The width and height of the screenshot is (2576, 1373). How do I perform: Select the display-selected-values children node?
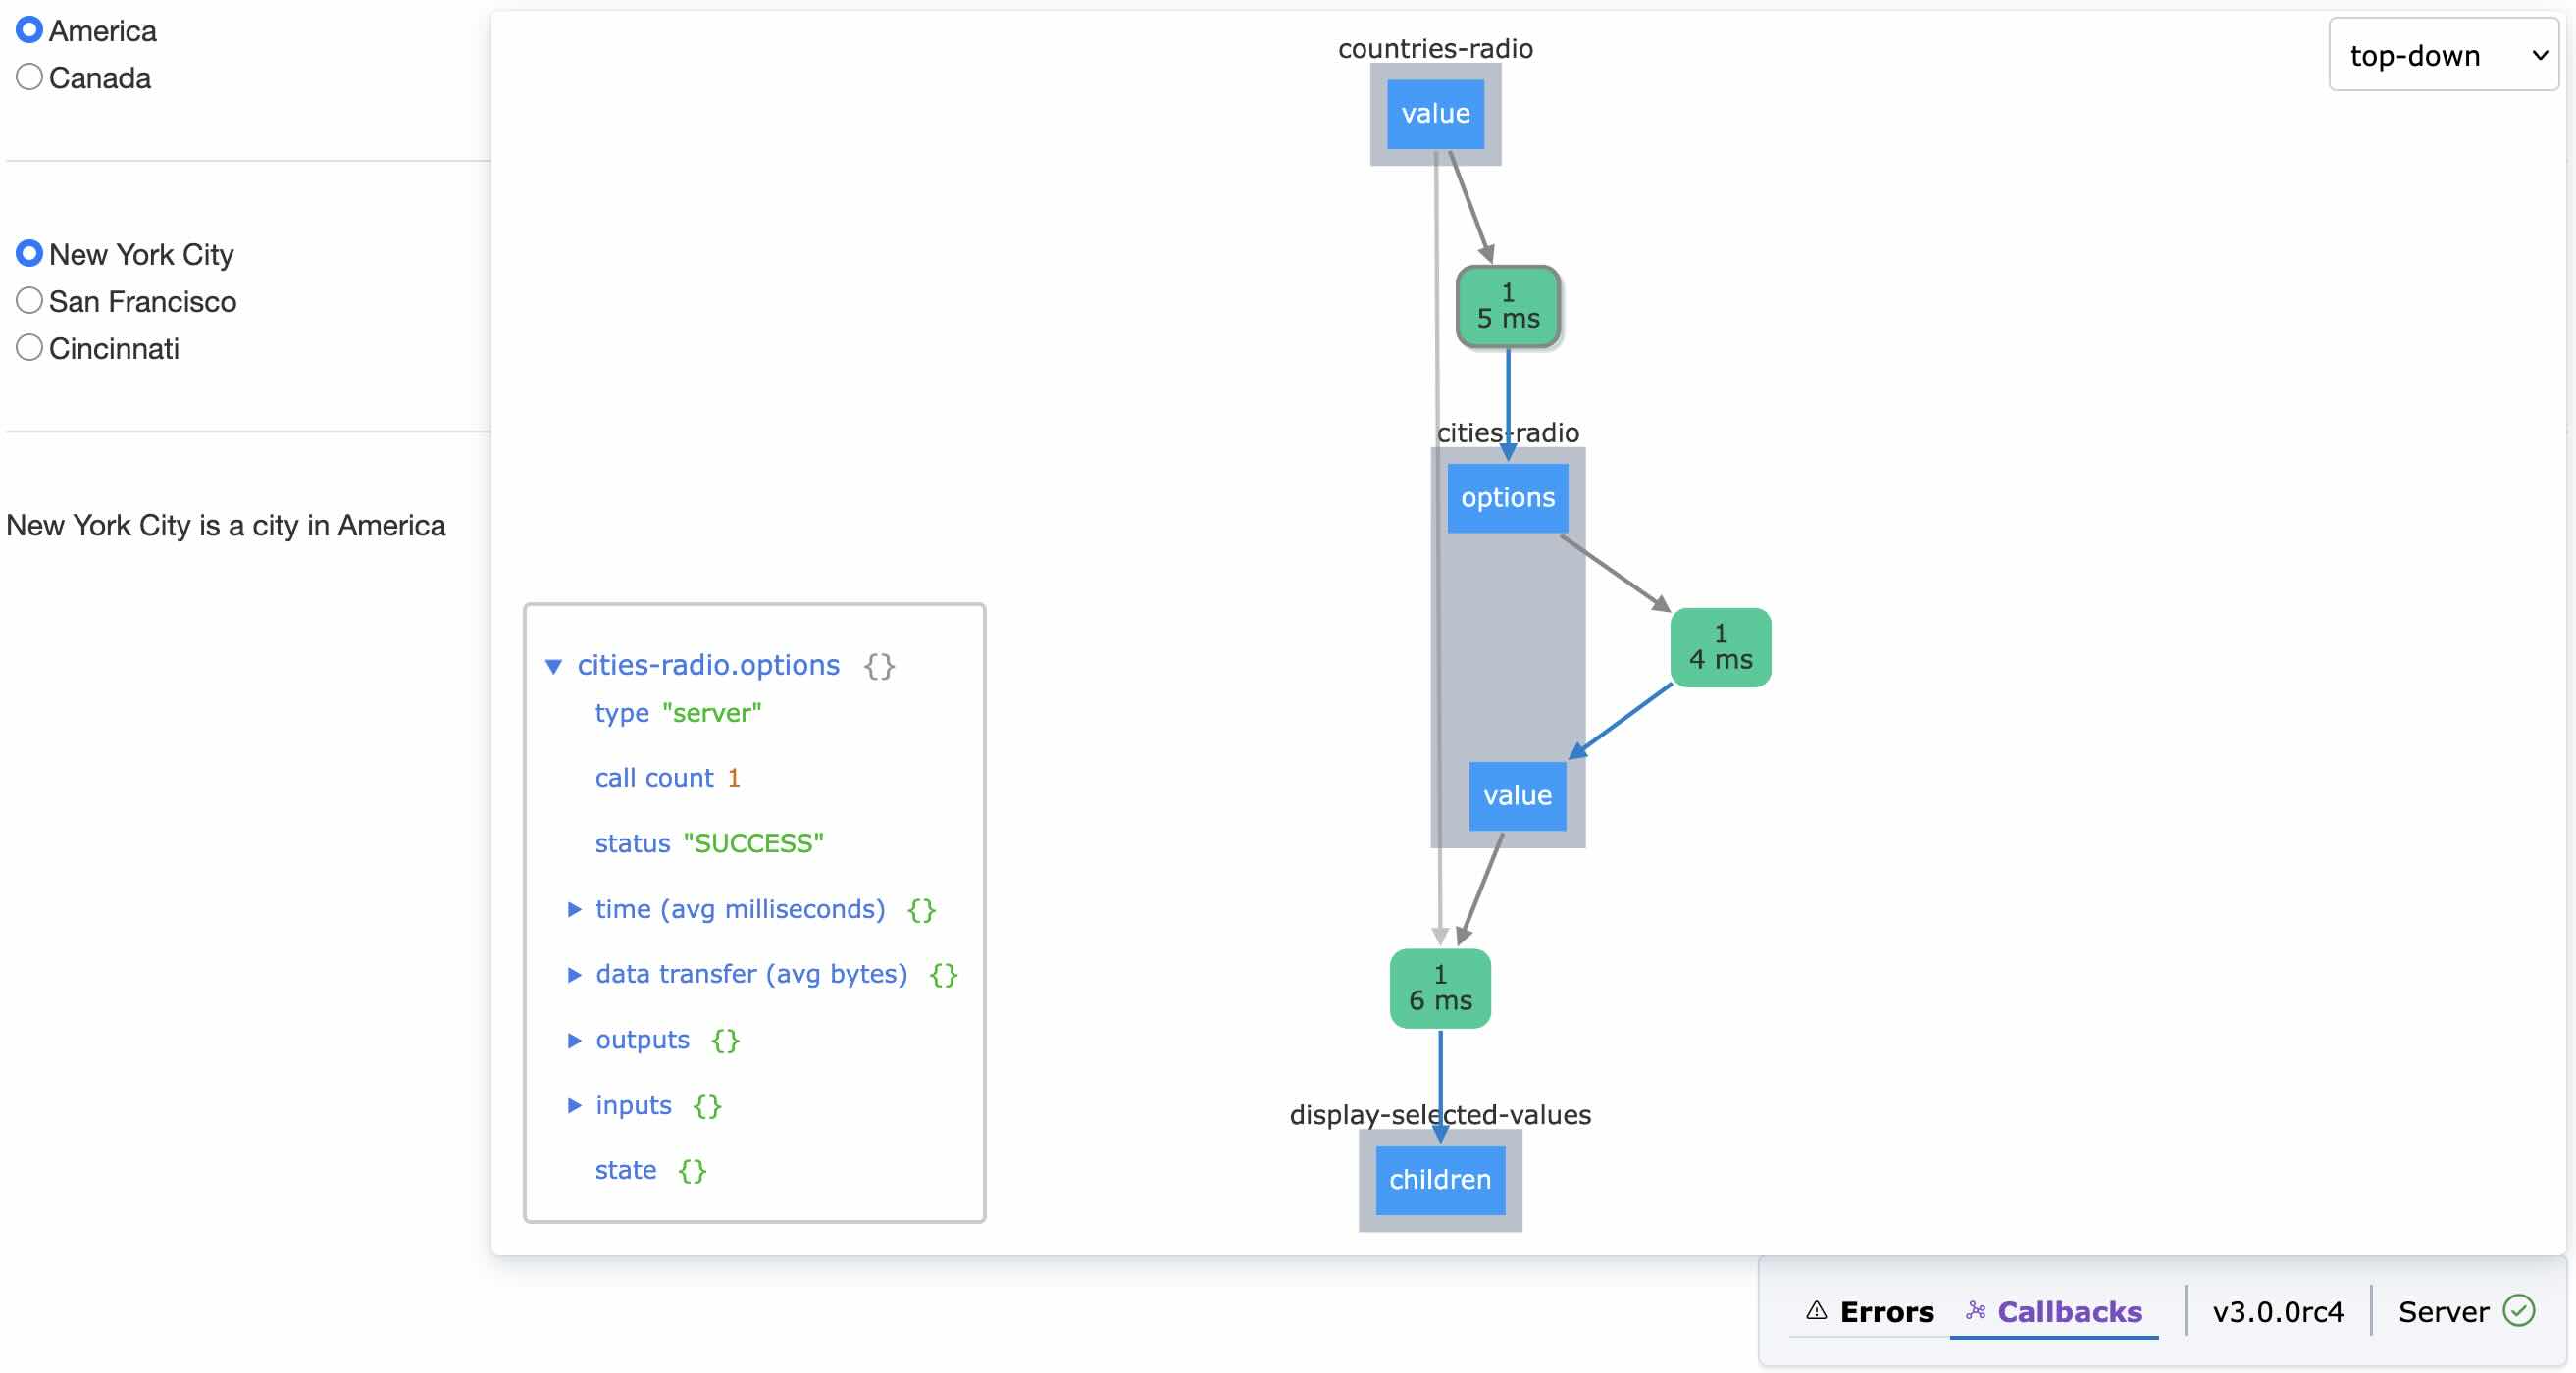(x=1440, y=1180)
